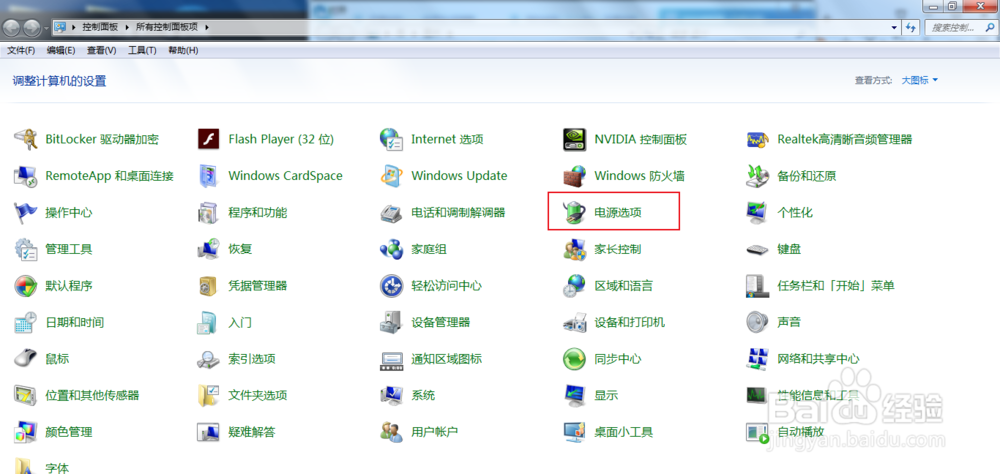Open the 索引选项 link
This screenshot has width=1000, height=474.
pyautogui.click(x=252, y=359)
